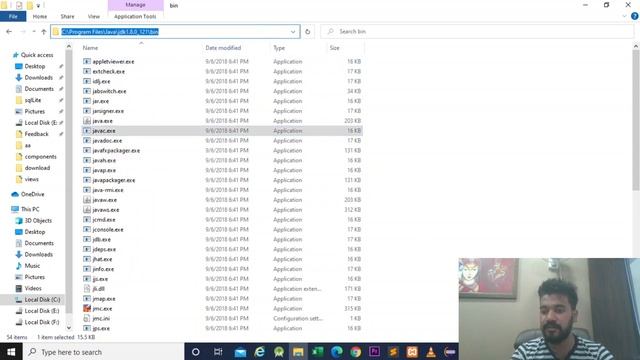Open OneDrive in navigation pane
Screen dimensions: 640x360
[32, 194]
